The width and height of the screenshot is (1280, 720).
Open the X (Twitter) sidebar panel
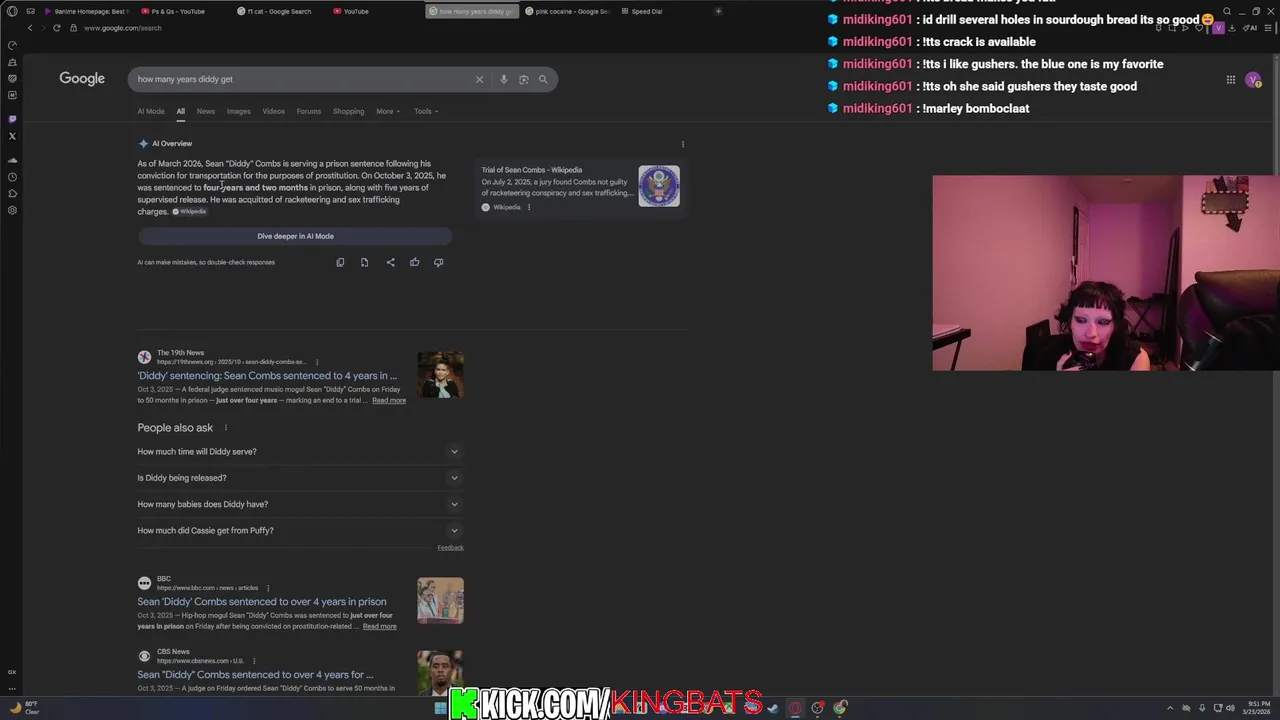pyautogui.click(x=12, y=136)
